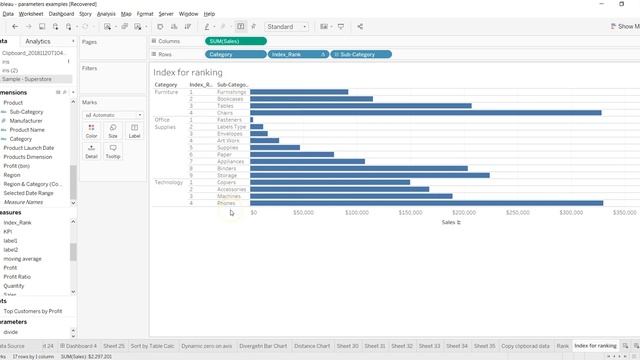Open the Divergent Bar Chart sheet tab

point(263,346)
